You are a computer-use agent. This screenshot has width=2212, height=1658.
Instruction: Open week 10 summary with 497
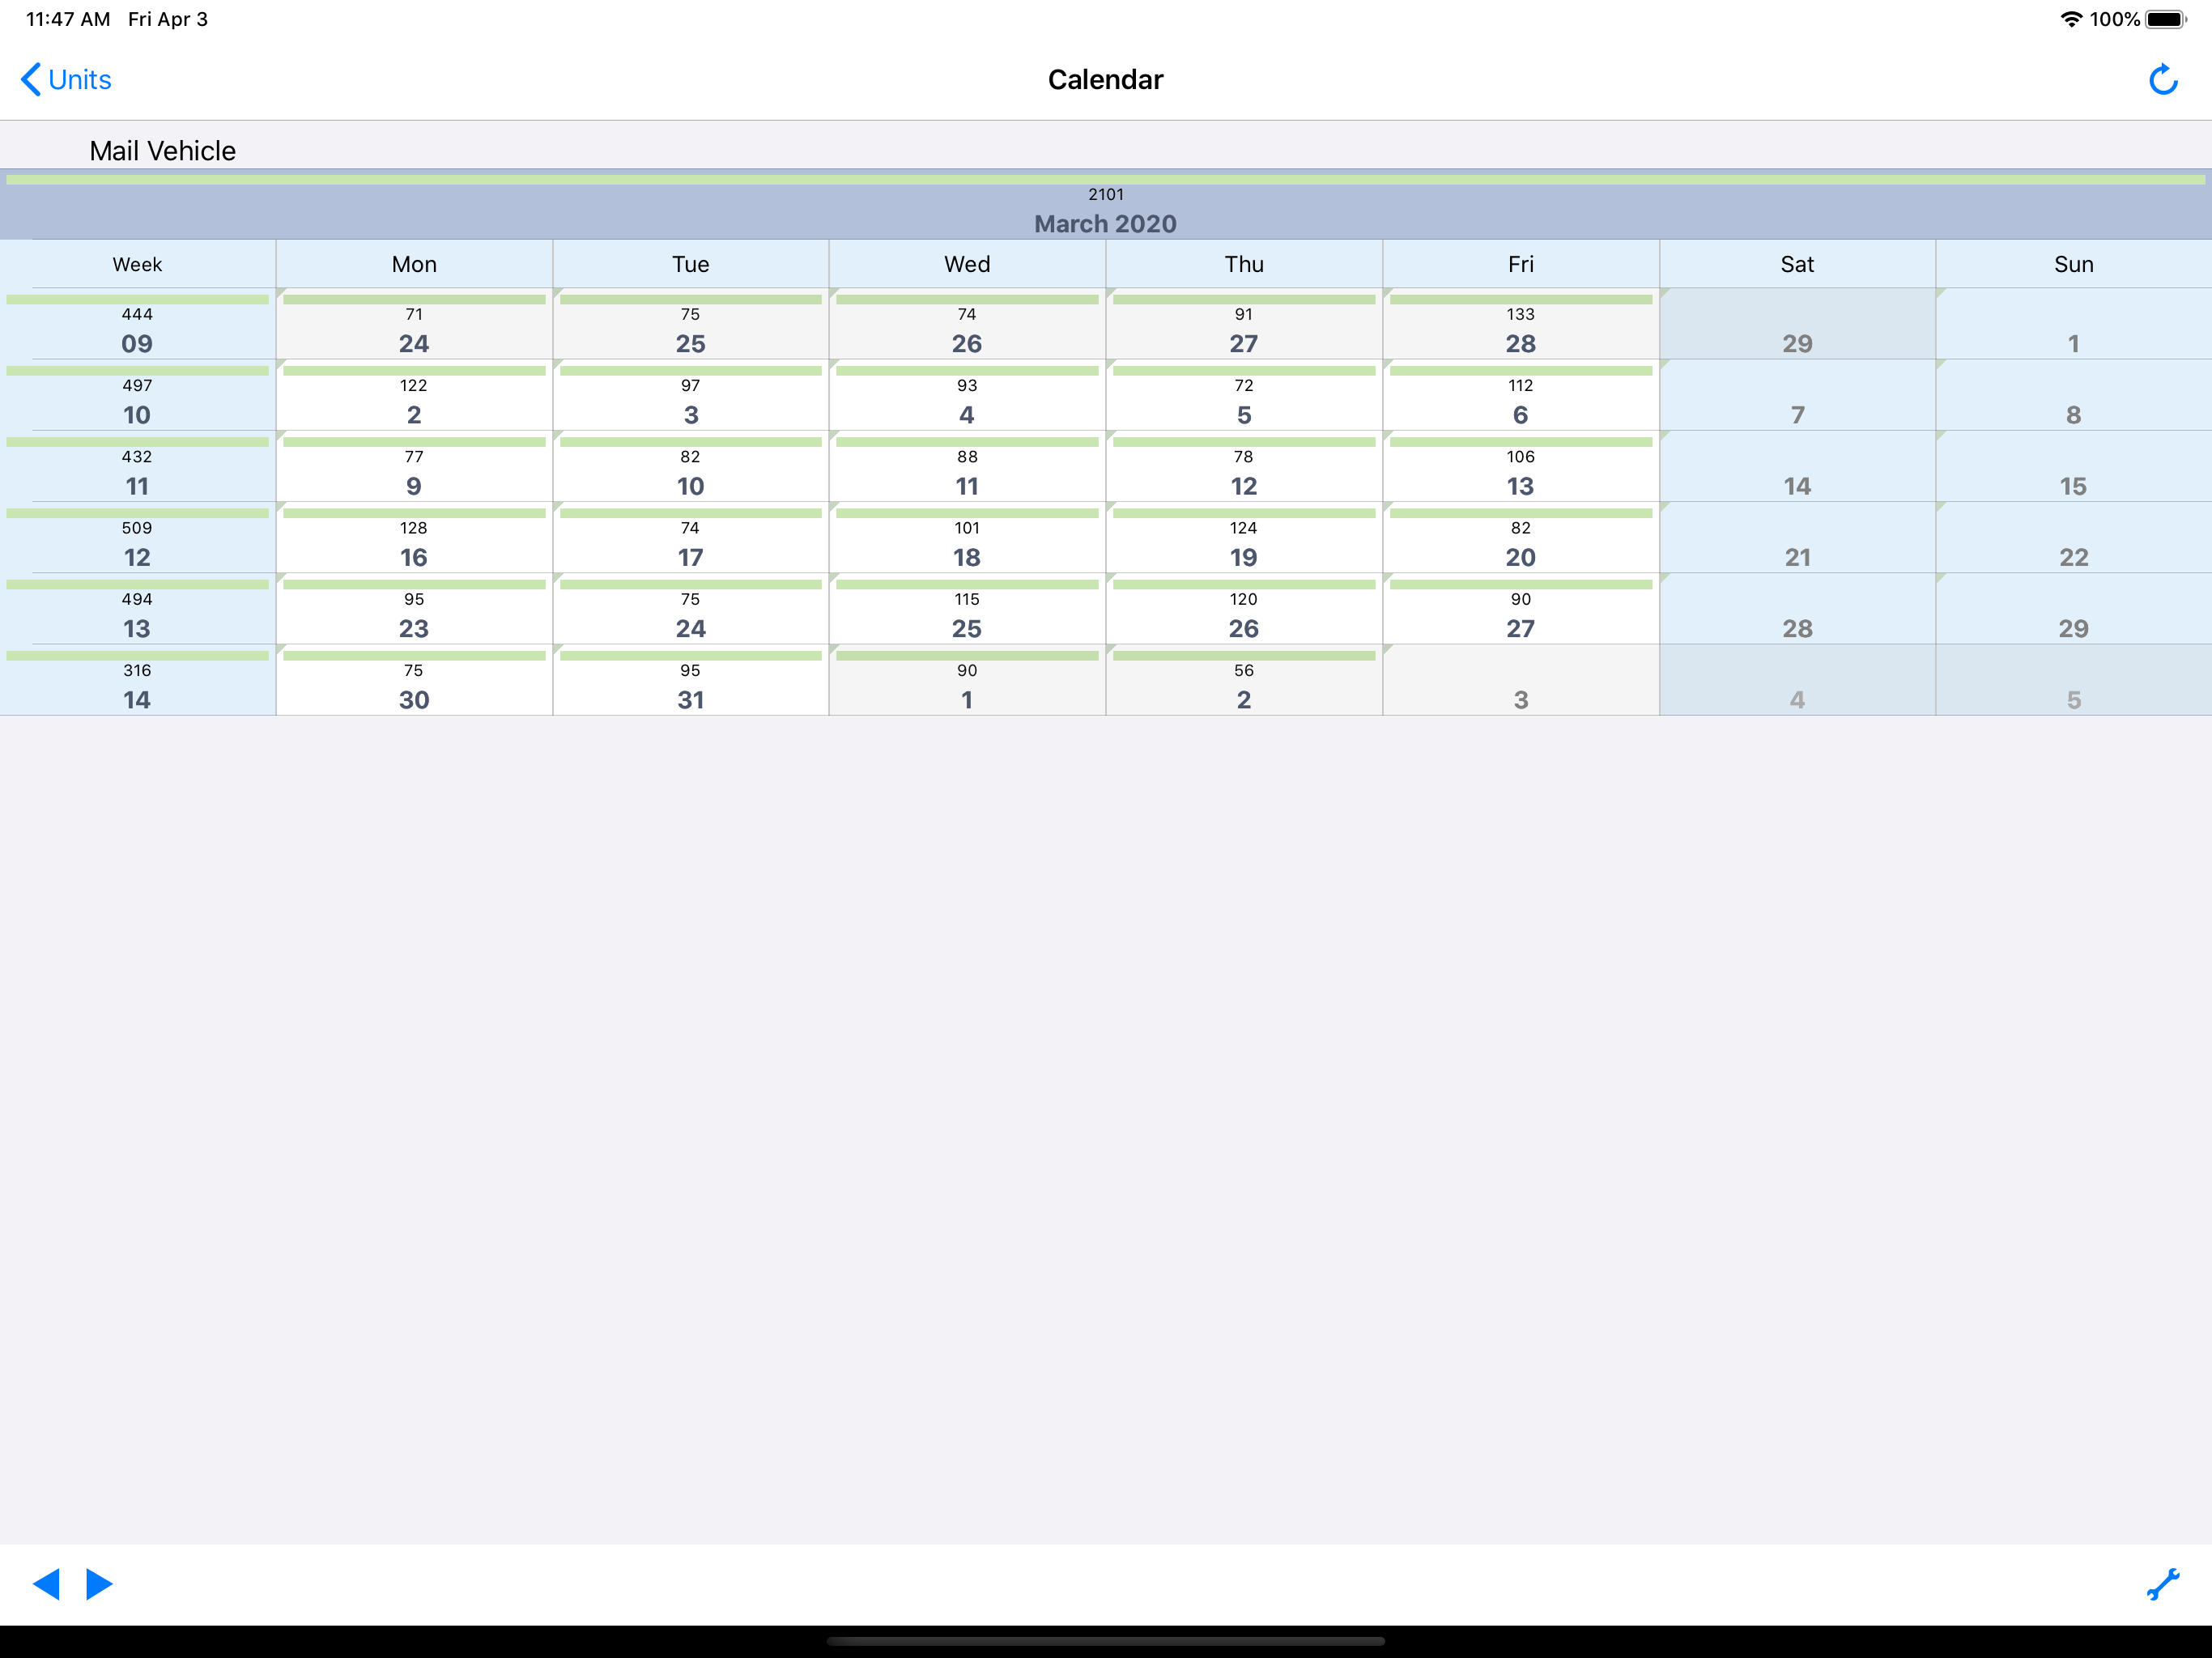pyautogui.click(x=138, y=396)
